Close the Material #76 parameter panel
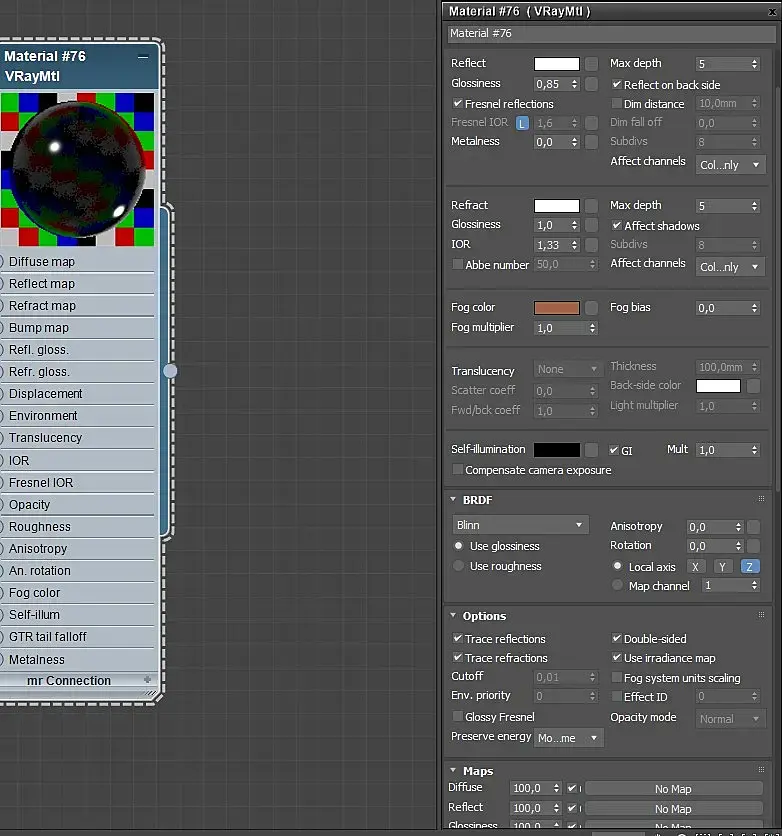782x836 pixels. pos(772,12)
